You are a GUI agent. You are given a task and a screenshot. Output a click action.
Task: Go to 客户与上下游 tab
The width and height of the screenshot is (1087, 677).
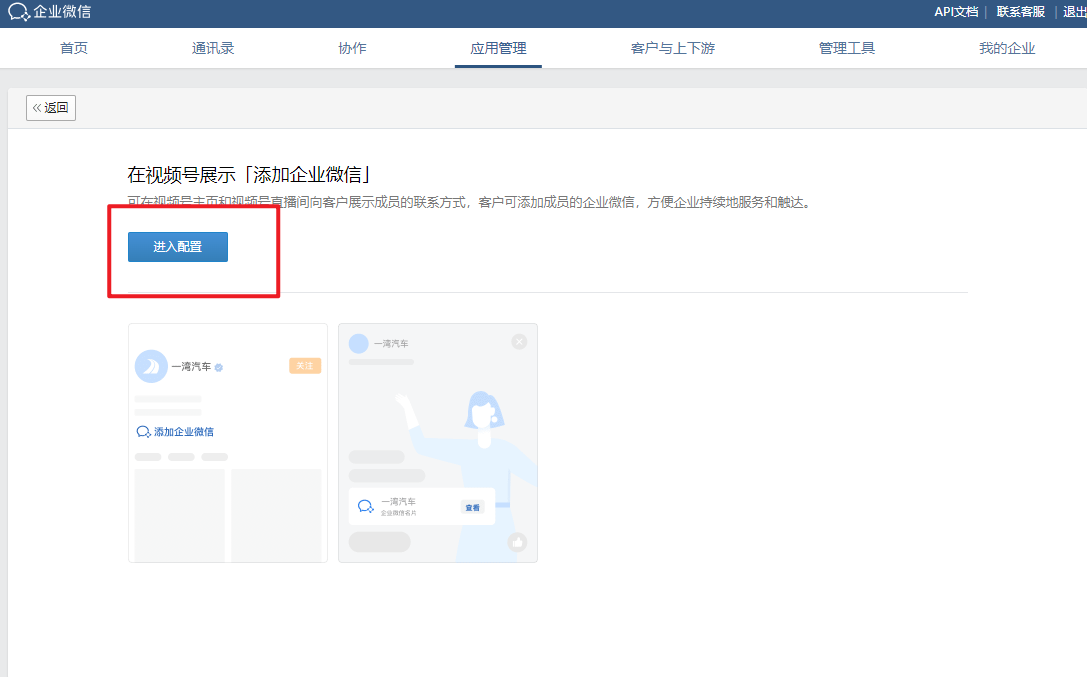(672, 48)
